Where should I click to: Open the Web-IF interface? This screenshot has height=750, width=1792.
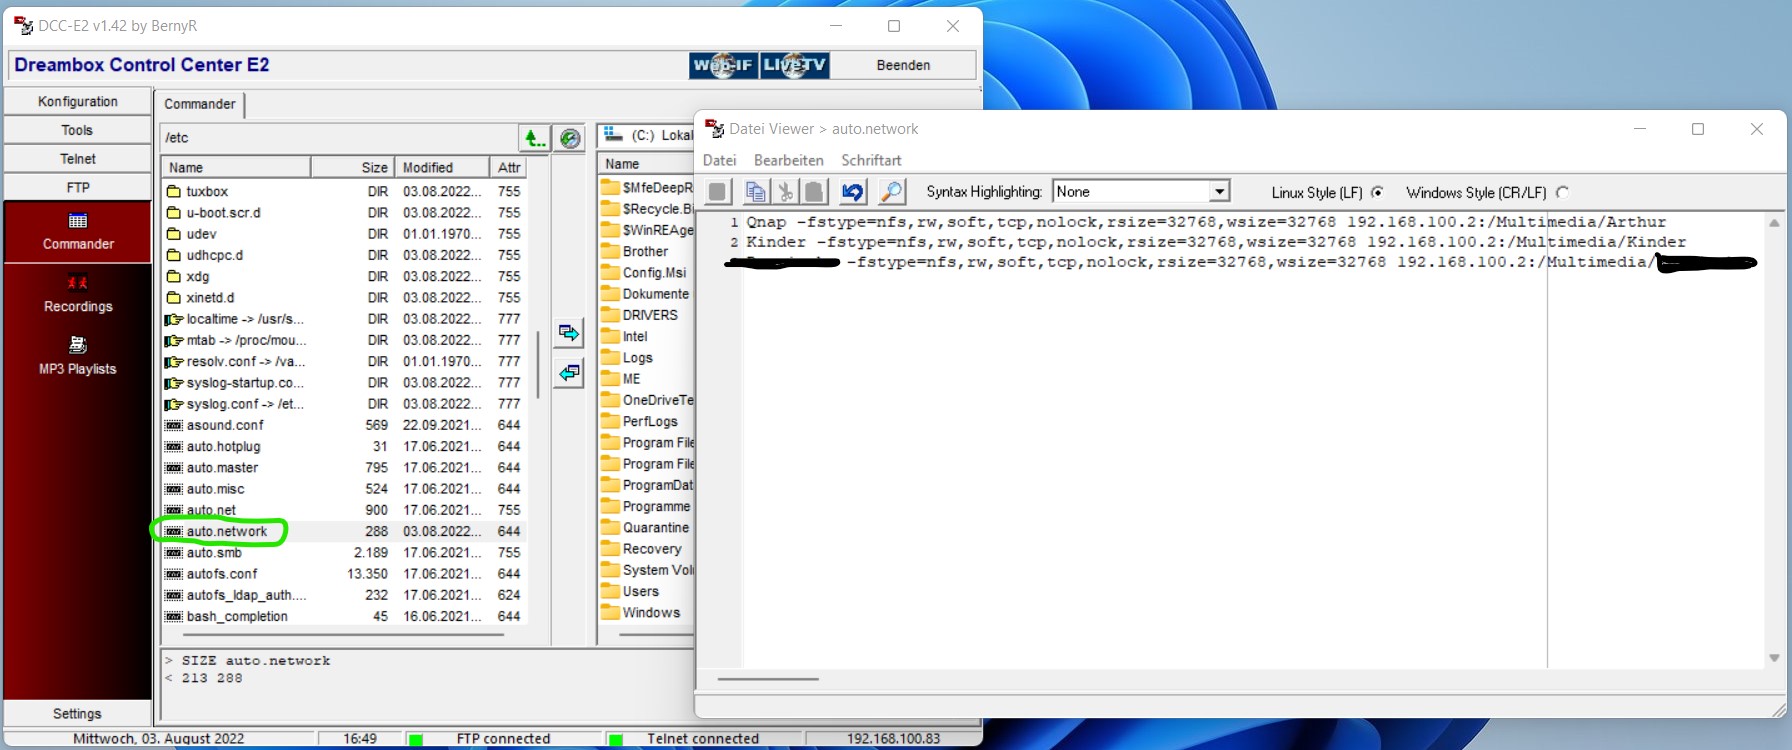point(723,65)
